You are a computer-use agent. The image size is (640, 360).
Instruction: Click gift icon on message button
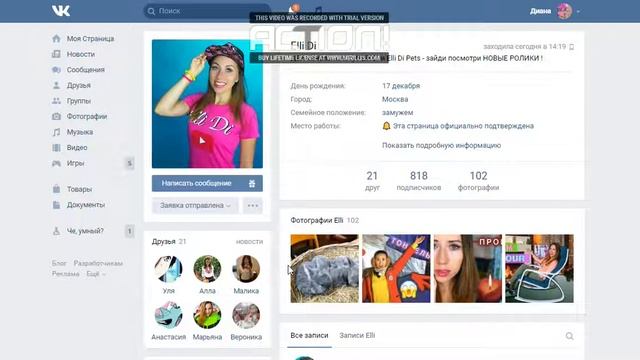point(252,184)
